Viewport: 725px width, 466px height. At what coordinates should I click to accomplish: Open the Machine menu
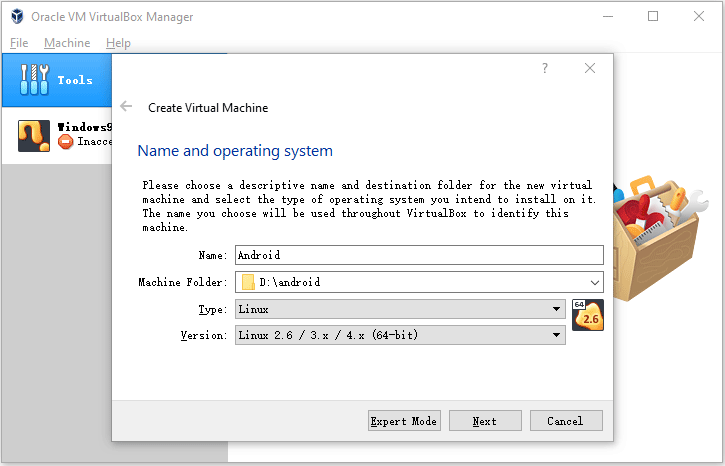coord(67,43)
